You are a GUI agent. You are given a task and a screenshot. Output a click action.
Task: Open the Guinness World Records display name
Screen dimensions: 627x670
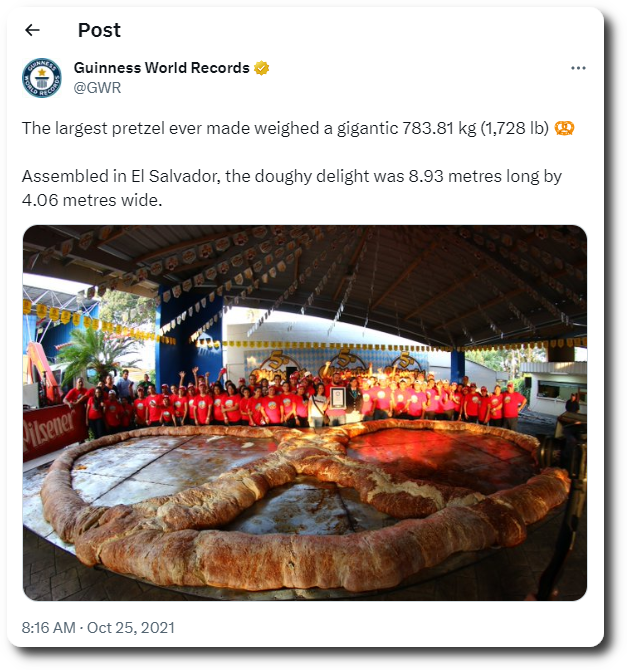[162, 68]
